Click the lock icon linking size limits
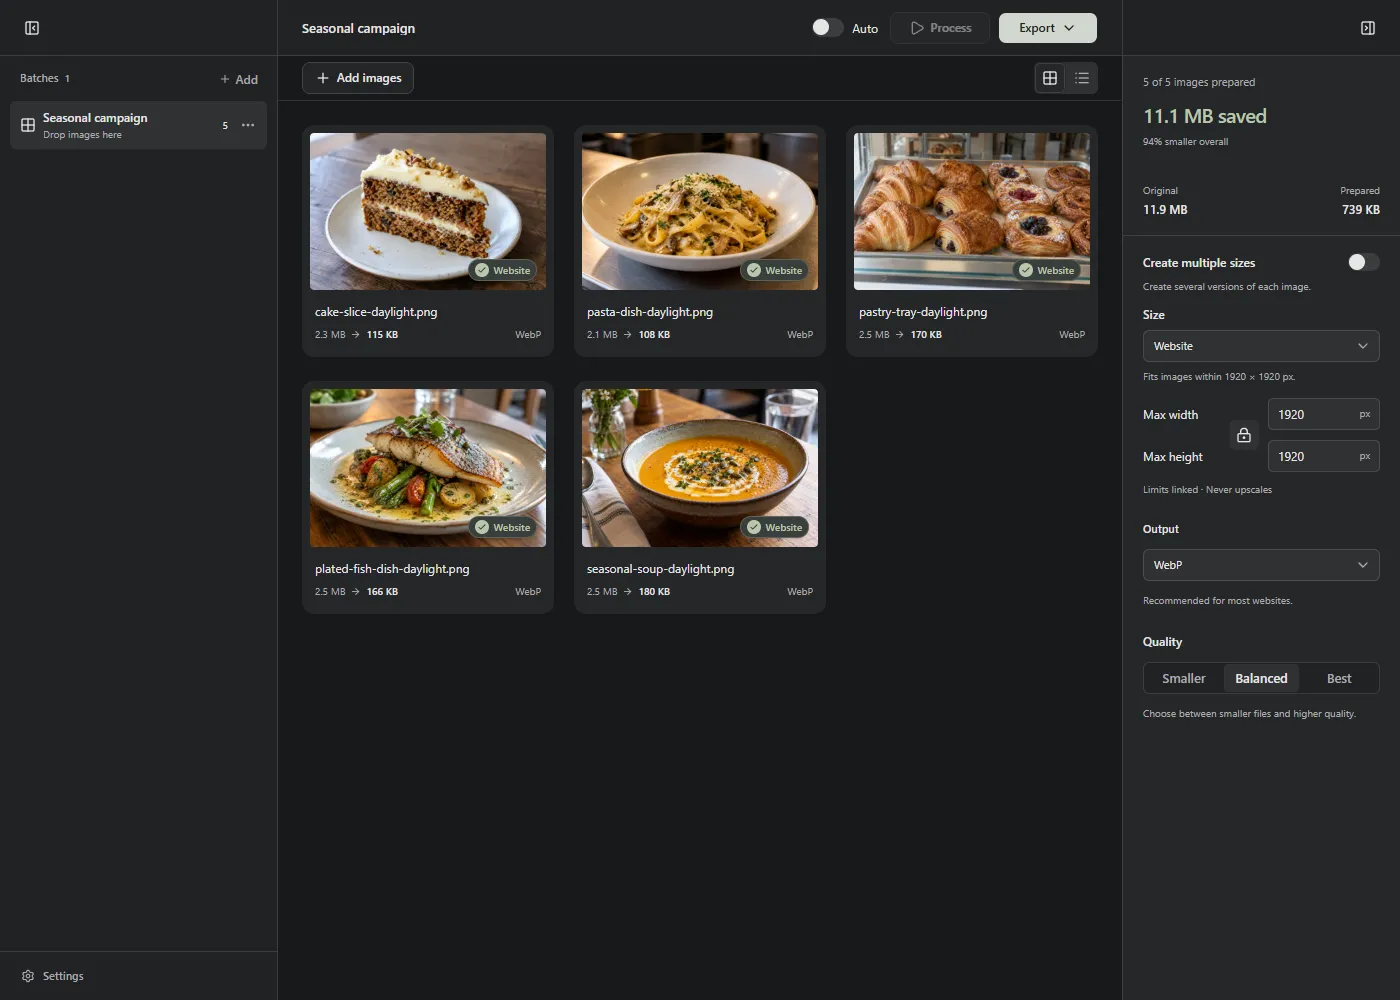 click(1244, 435)
